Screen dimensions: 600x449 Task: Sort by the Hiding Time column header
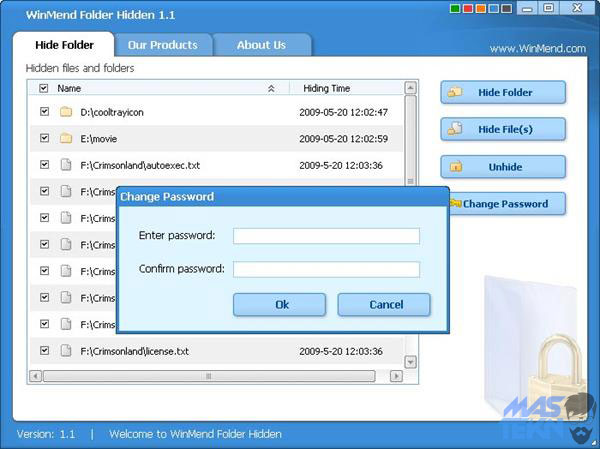coord(326,88)
